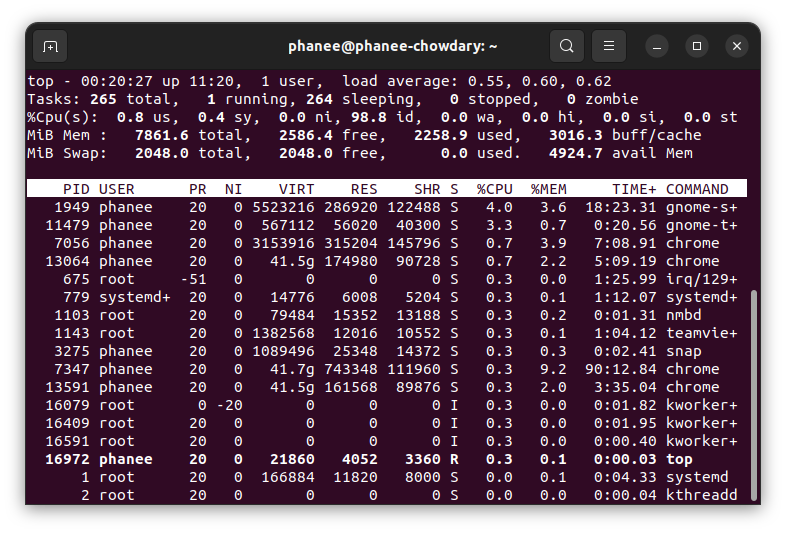Screen dimensions: 786x533
Task: Click the PID column header
Action: (76, 189)
